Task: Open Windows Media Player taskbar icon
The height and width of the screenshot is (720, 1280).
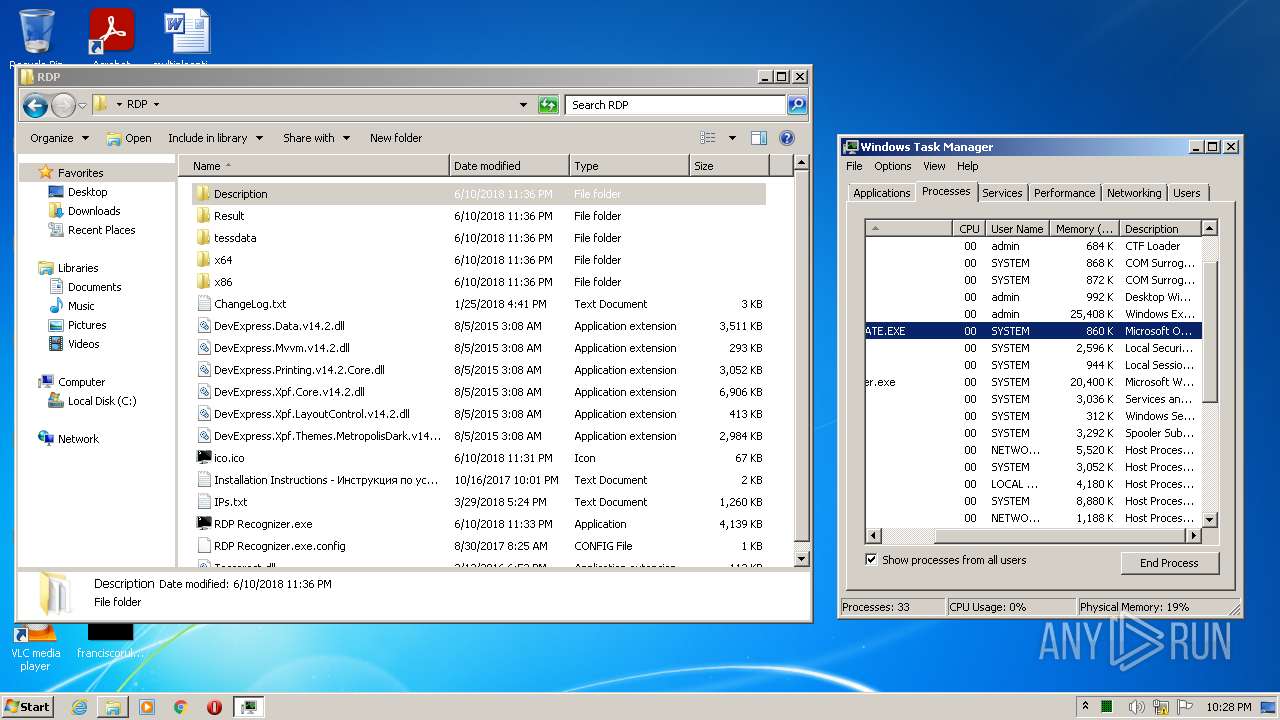Action: pos(147,707)
